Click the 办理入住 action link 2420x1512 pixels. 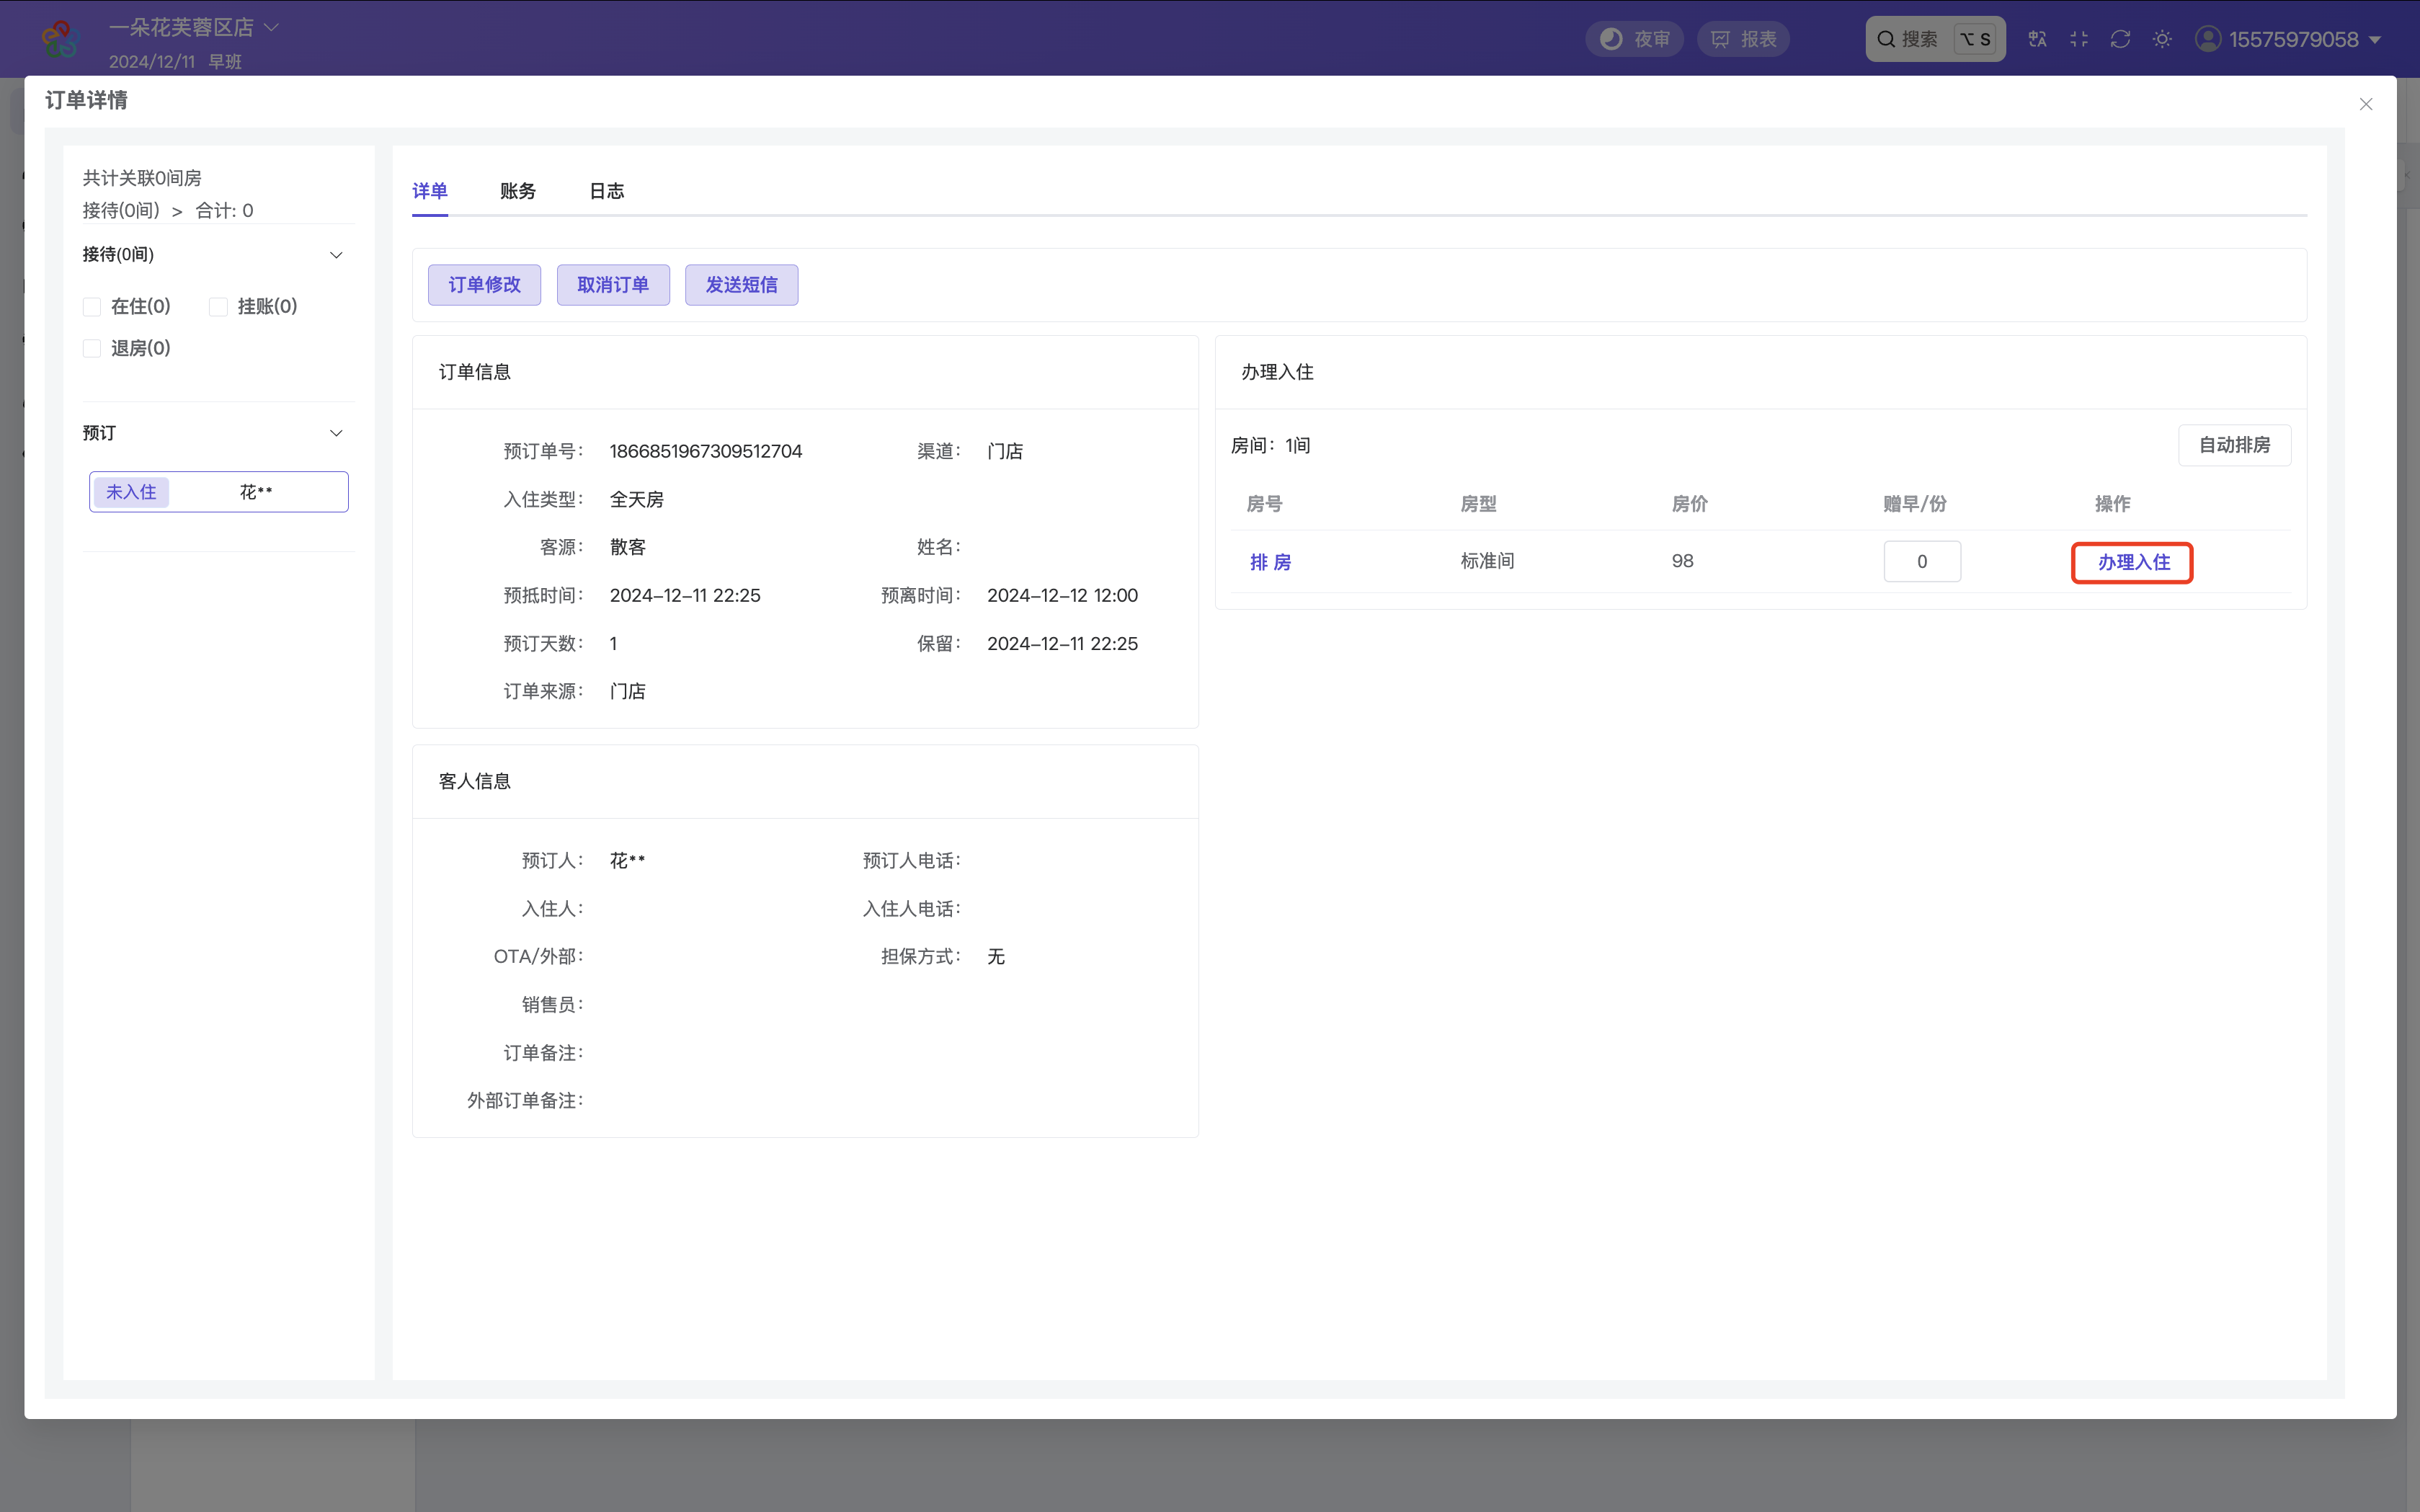click(2133, 562)
